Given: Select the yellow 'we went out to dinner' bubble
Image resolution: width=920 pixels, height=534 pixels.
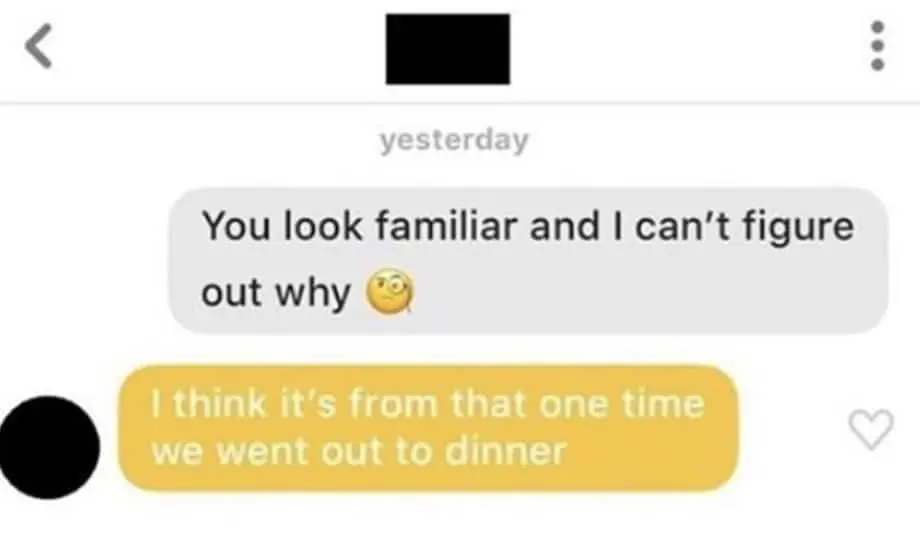Looking at the screenshot, I should click(x=428, y=428).
